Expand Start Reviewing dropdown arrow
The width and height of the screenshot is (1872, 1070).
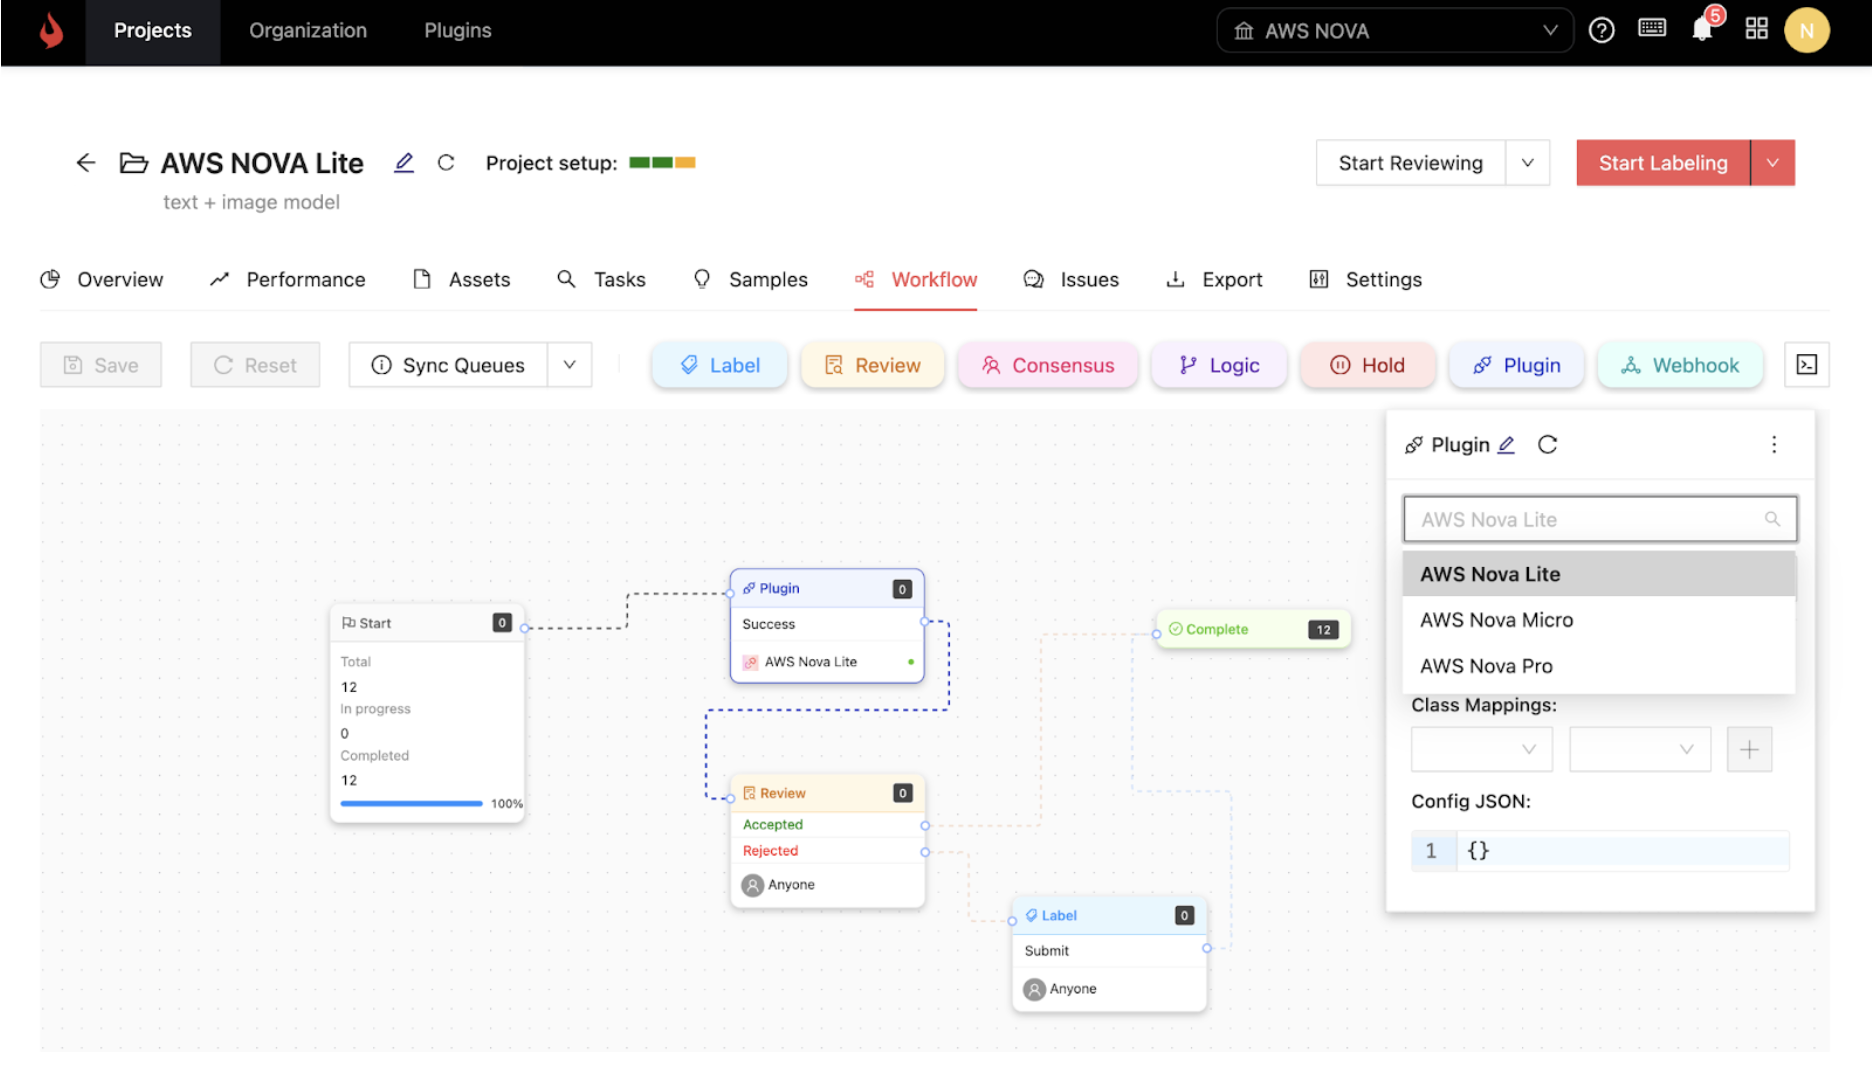(1527, 163)
